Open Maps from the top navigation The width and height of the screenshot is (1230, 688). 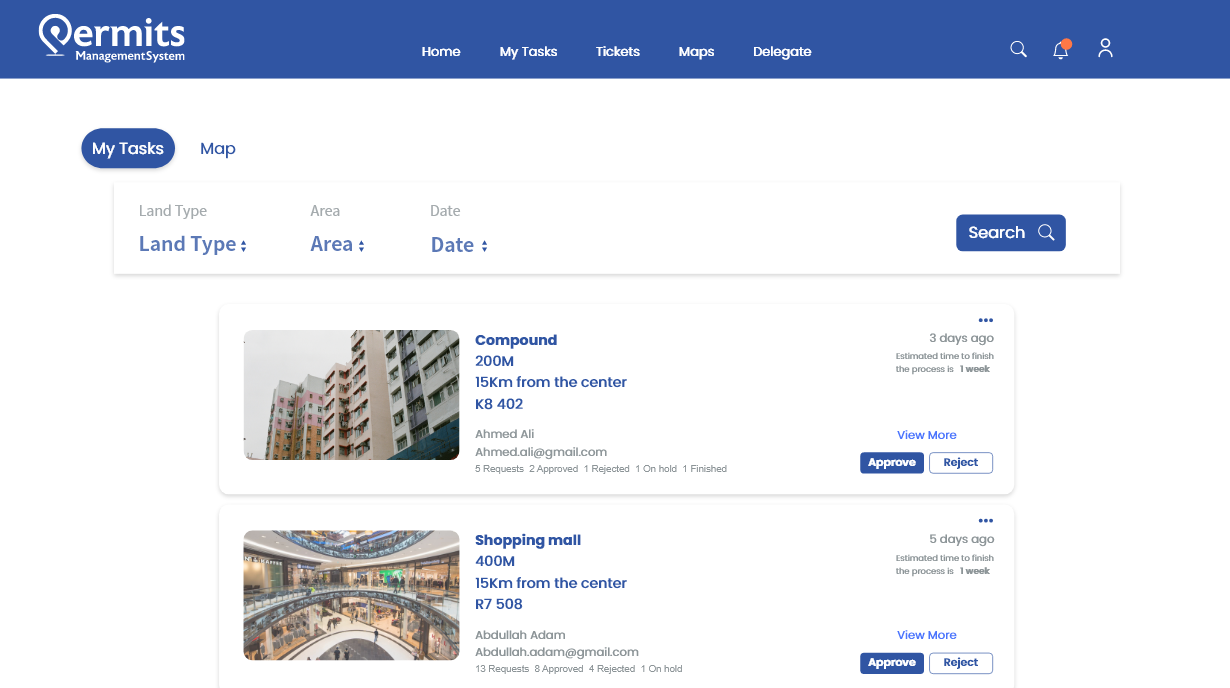(696, 51)
